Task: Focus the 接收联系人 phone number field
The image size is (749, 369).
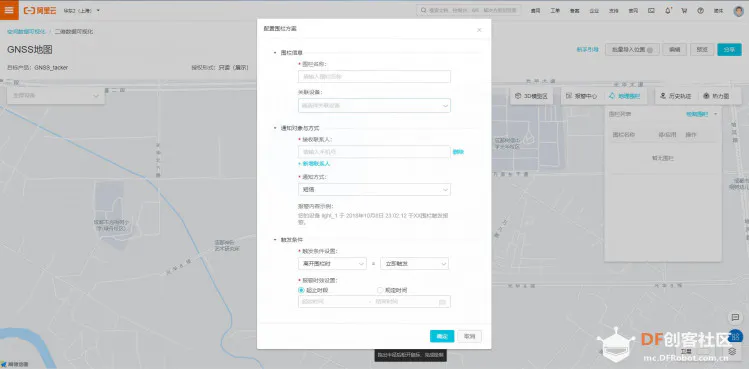Action: [x=374, y=152]
